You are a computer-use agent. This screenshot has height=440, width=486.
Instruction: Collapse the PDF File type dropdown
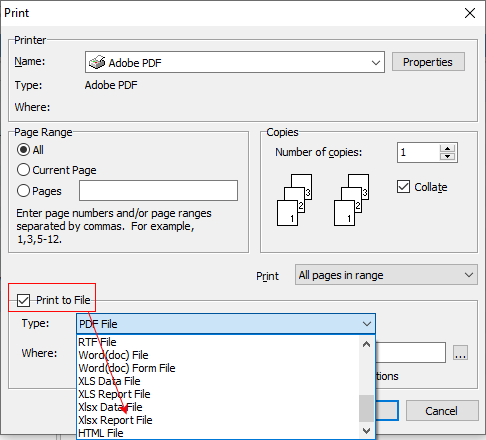click(x=226, y=324)
